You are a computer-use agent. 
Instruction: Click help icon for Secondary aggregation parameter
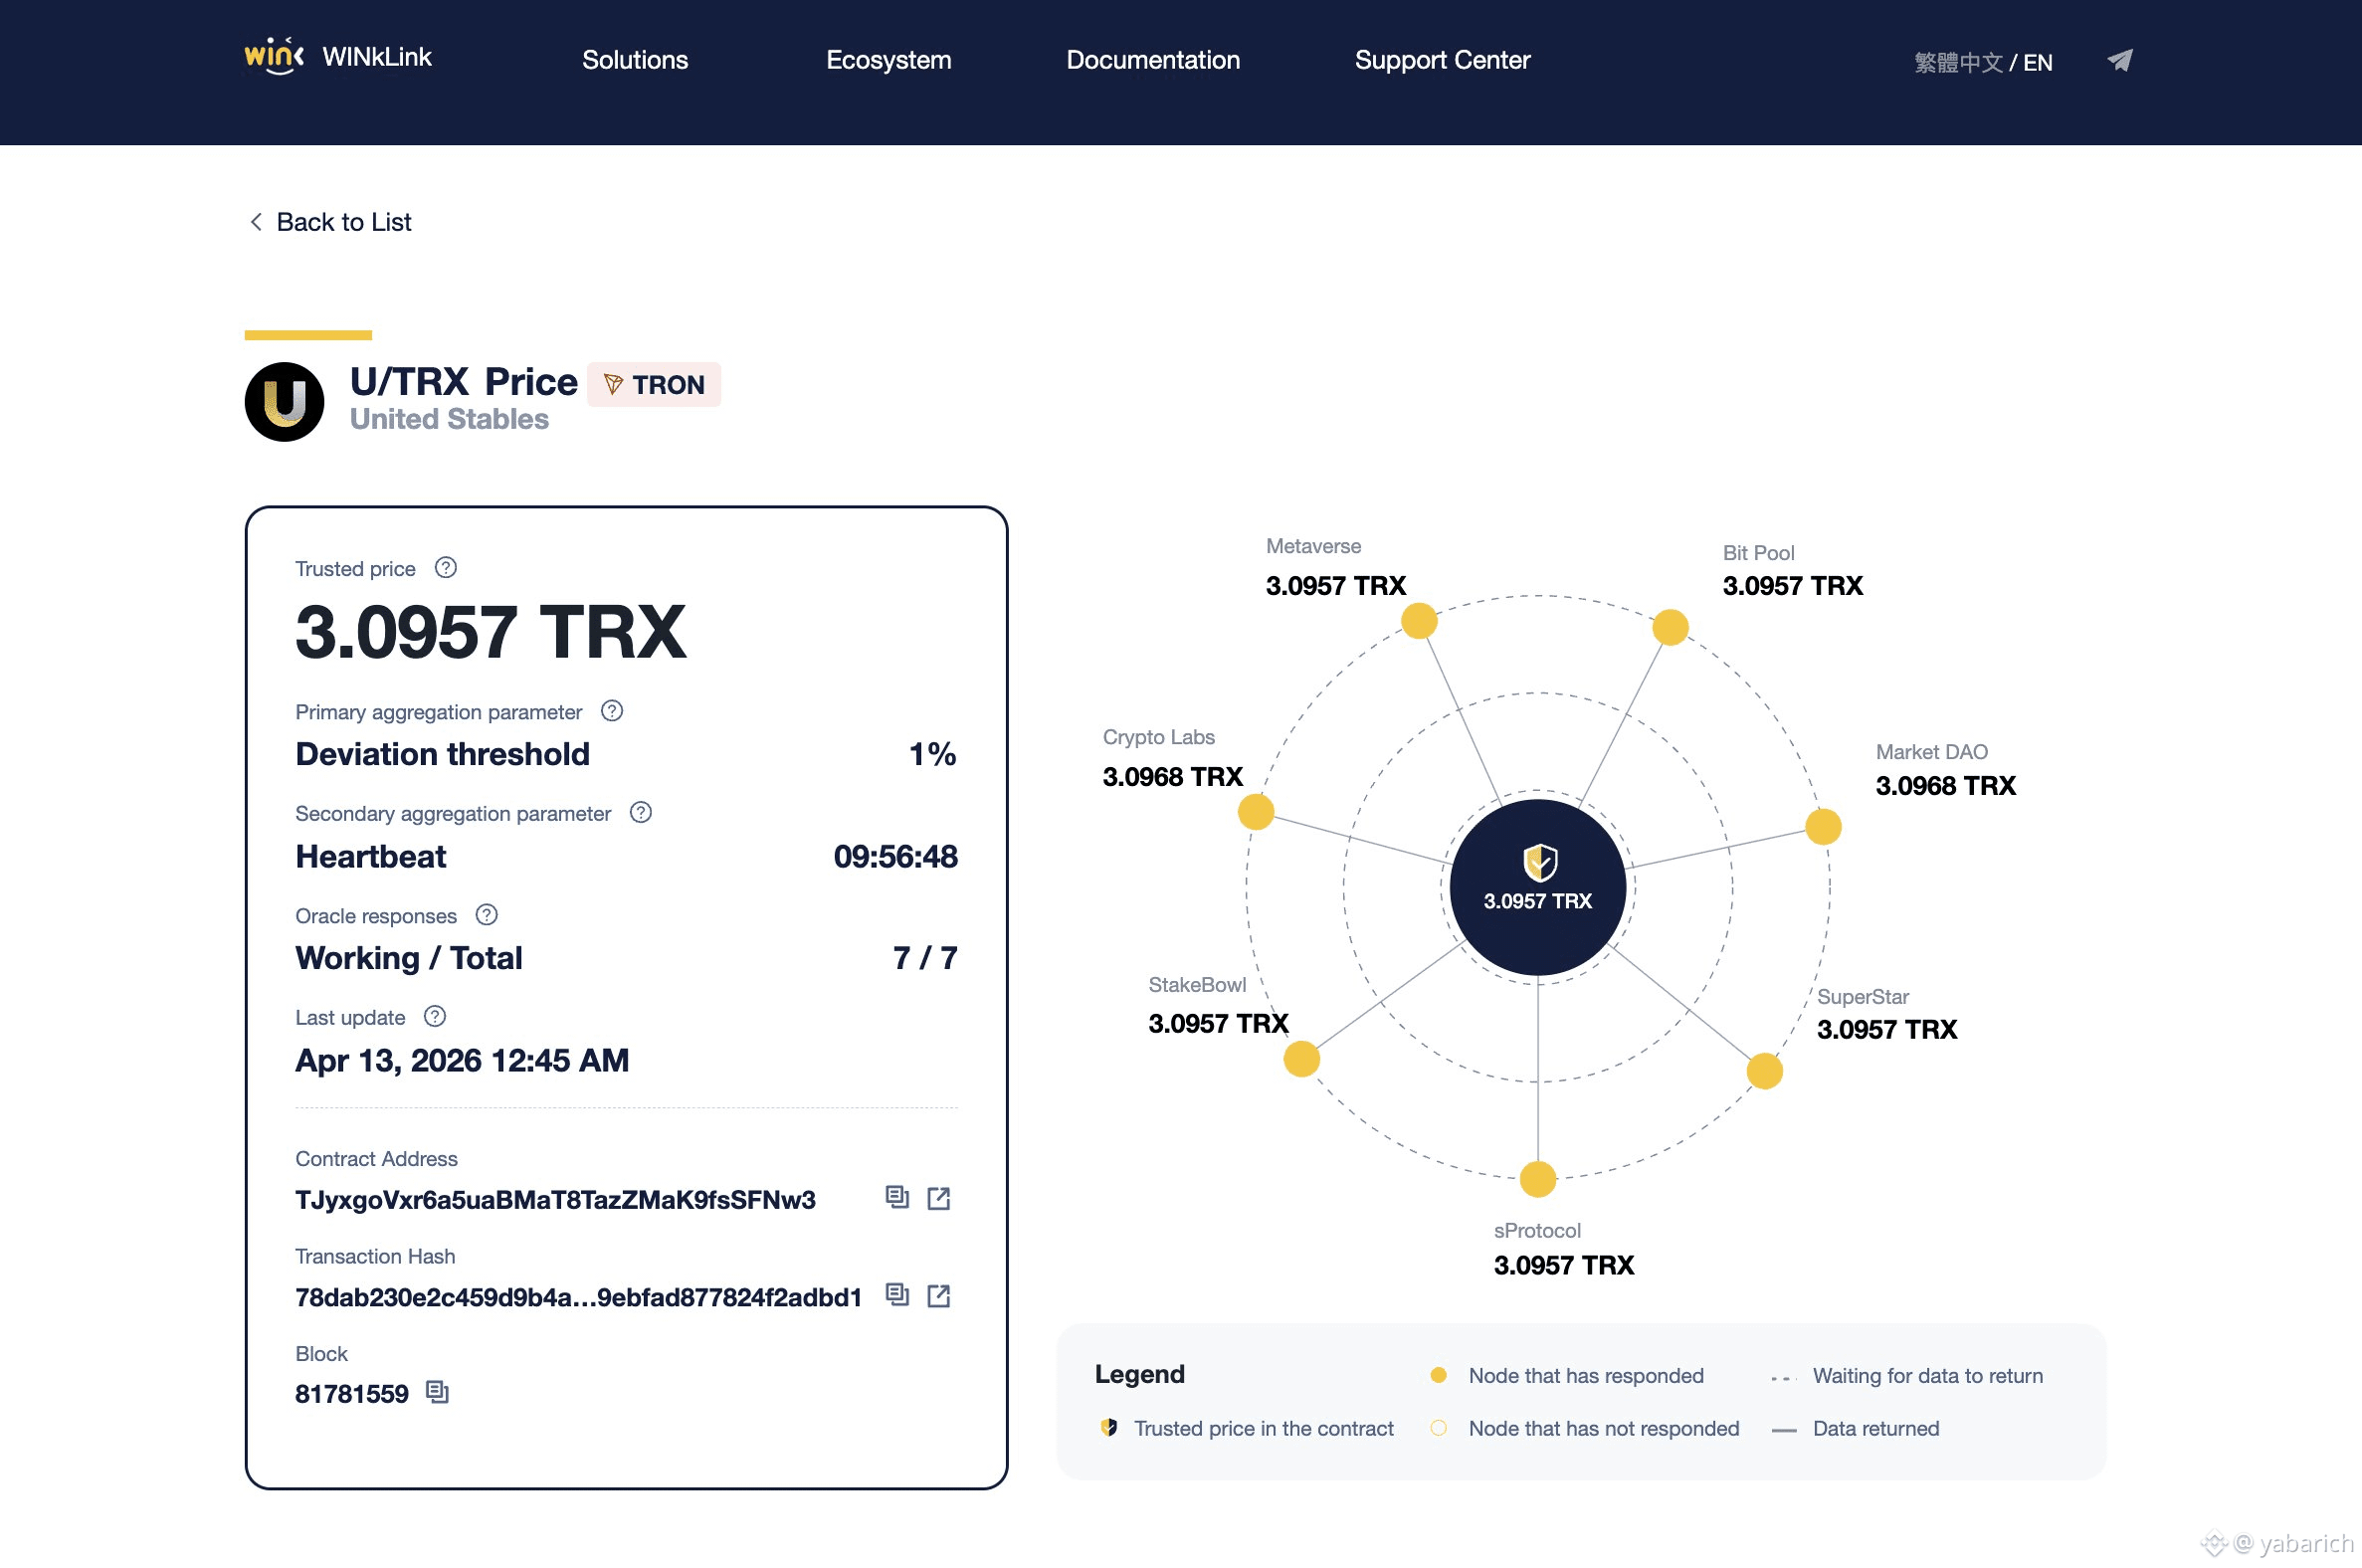(641, 813)
